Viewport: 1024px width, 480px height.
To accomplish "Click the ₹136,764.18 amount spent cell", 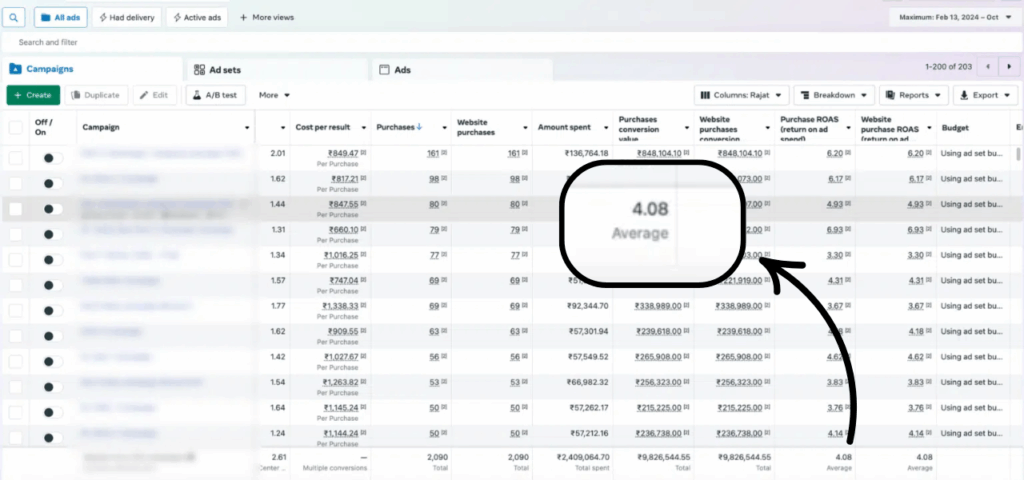I will [586, 153].
